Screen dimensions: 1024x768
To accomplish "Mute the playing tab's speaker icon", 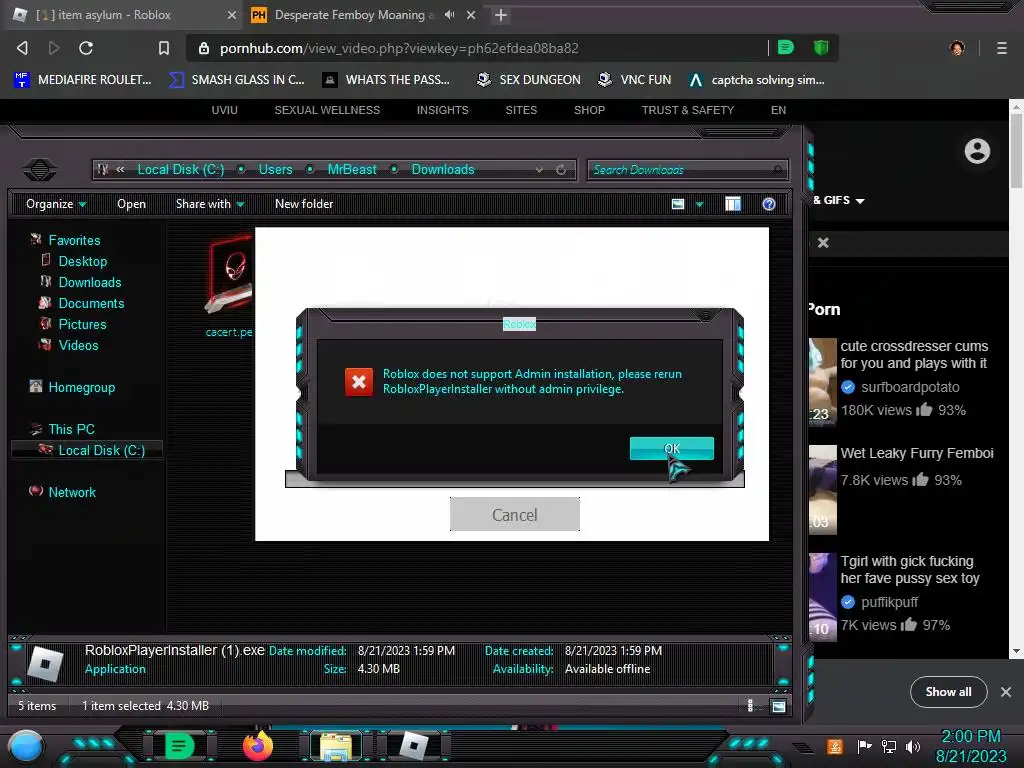I will pyautogui.click(x=449, y=14).
